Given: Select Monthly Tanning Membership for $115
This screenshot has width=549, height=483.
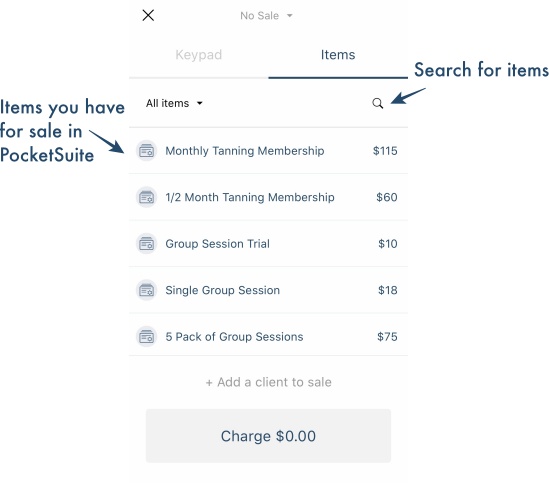Looking at the screenshot, I should [269, 151].
